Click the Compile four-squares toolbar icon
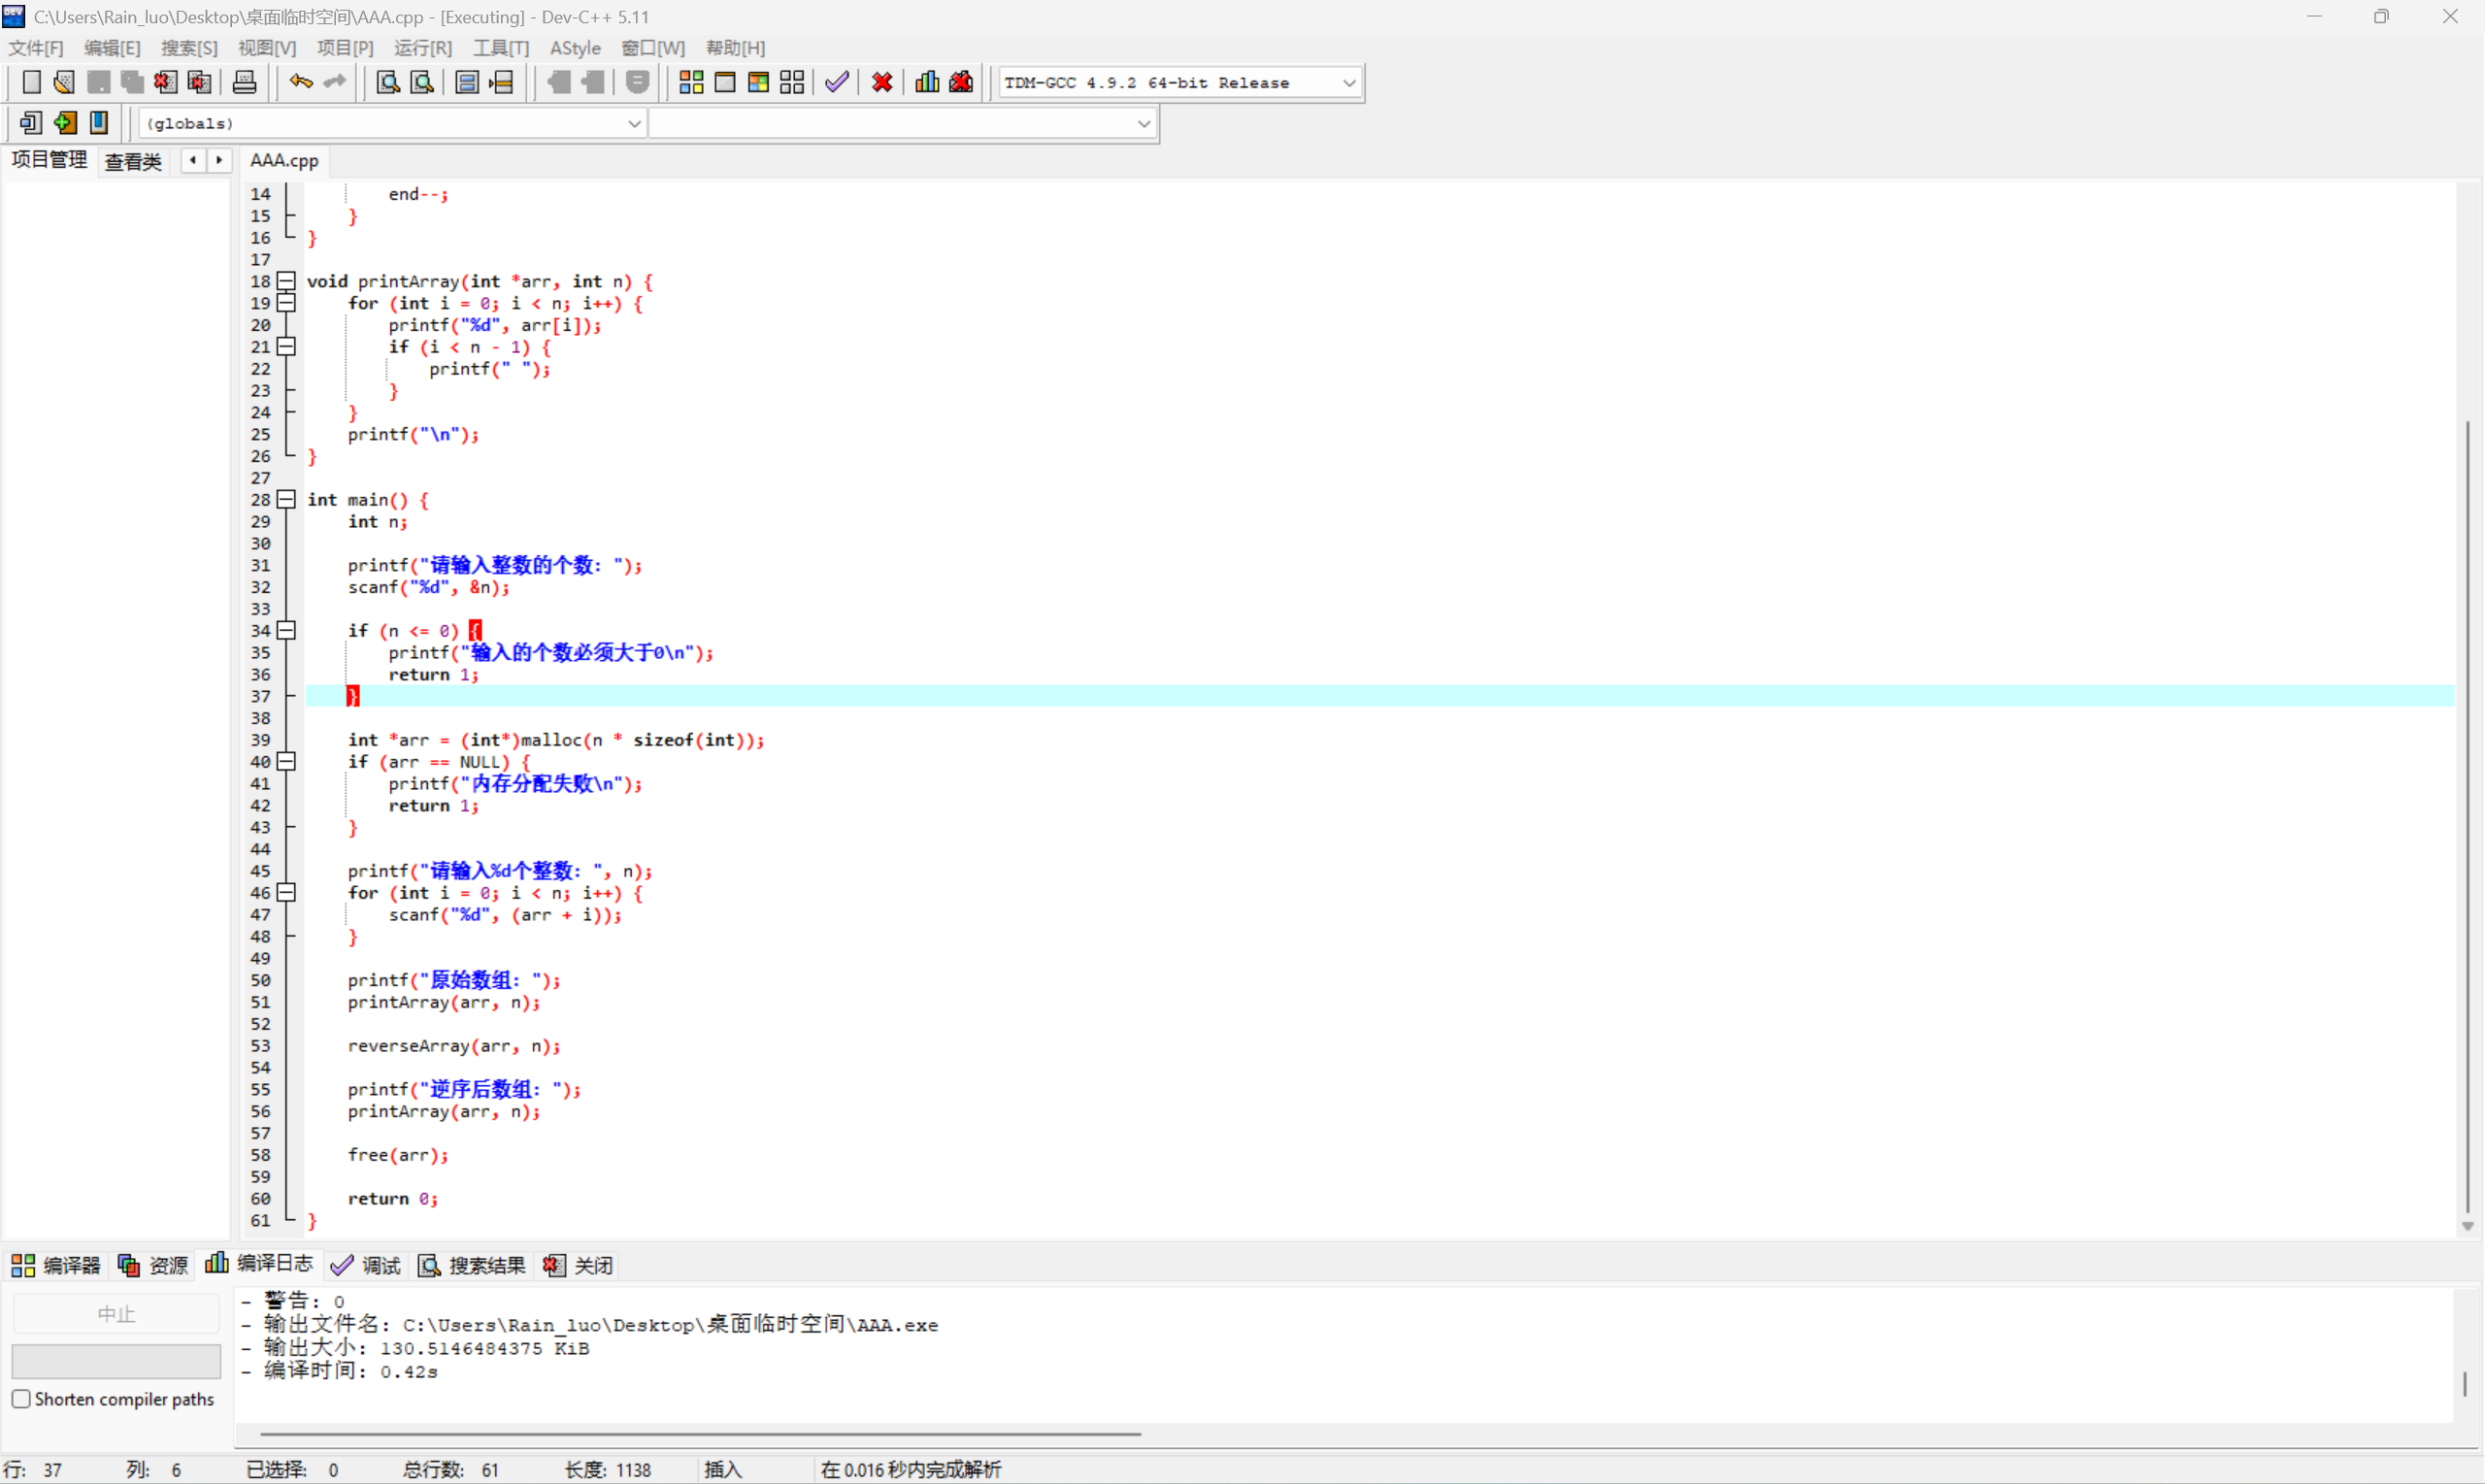Image resolution: width=2485 pixels, height=1484 pixels. pos(691,82)
